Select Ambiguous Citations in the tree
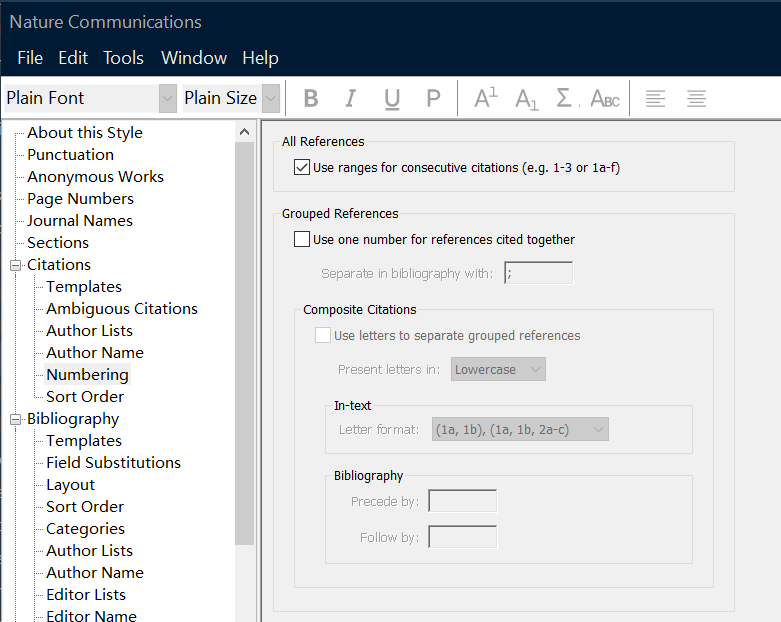This screenshot has width=781, height=622. (x=121, y=309)
